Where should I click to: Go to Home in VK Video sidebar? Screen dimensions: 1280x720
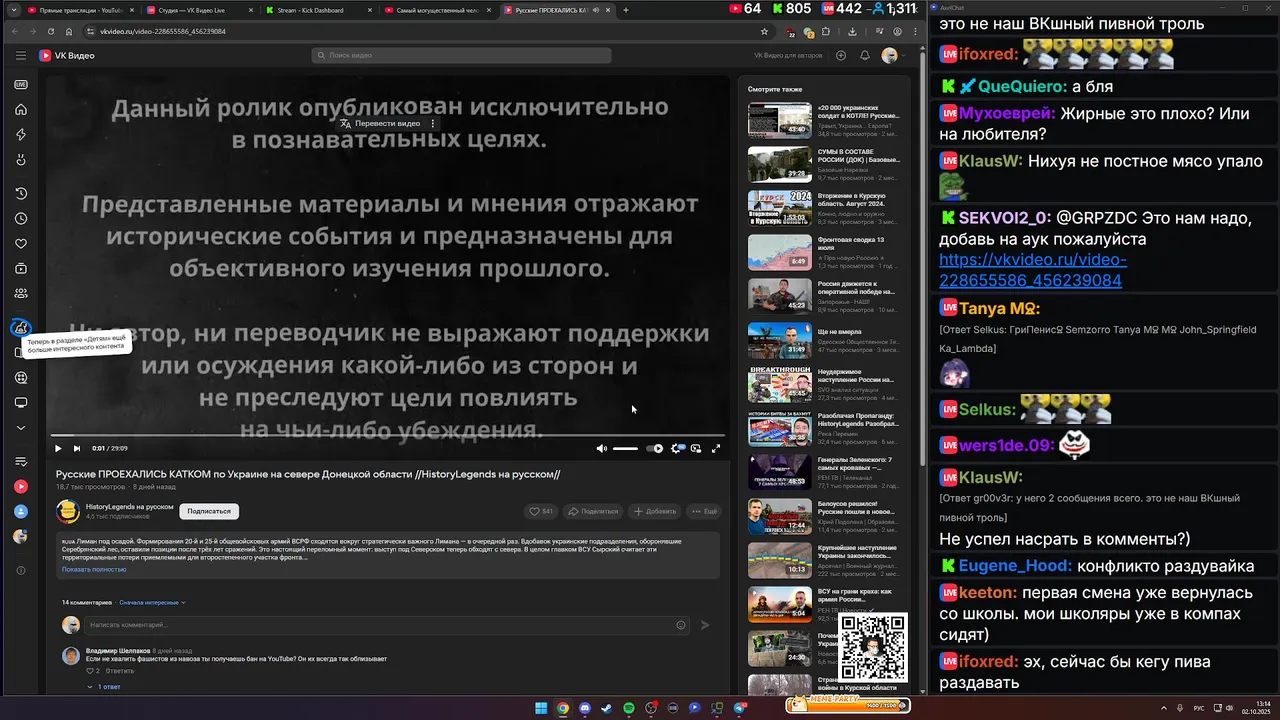coord(21,110)
